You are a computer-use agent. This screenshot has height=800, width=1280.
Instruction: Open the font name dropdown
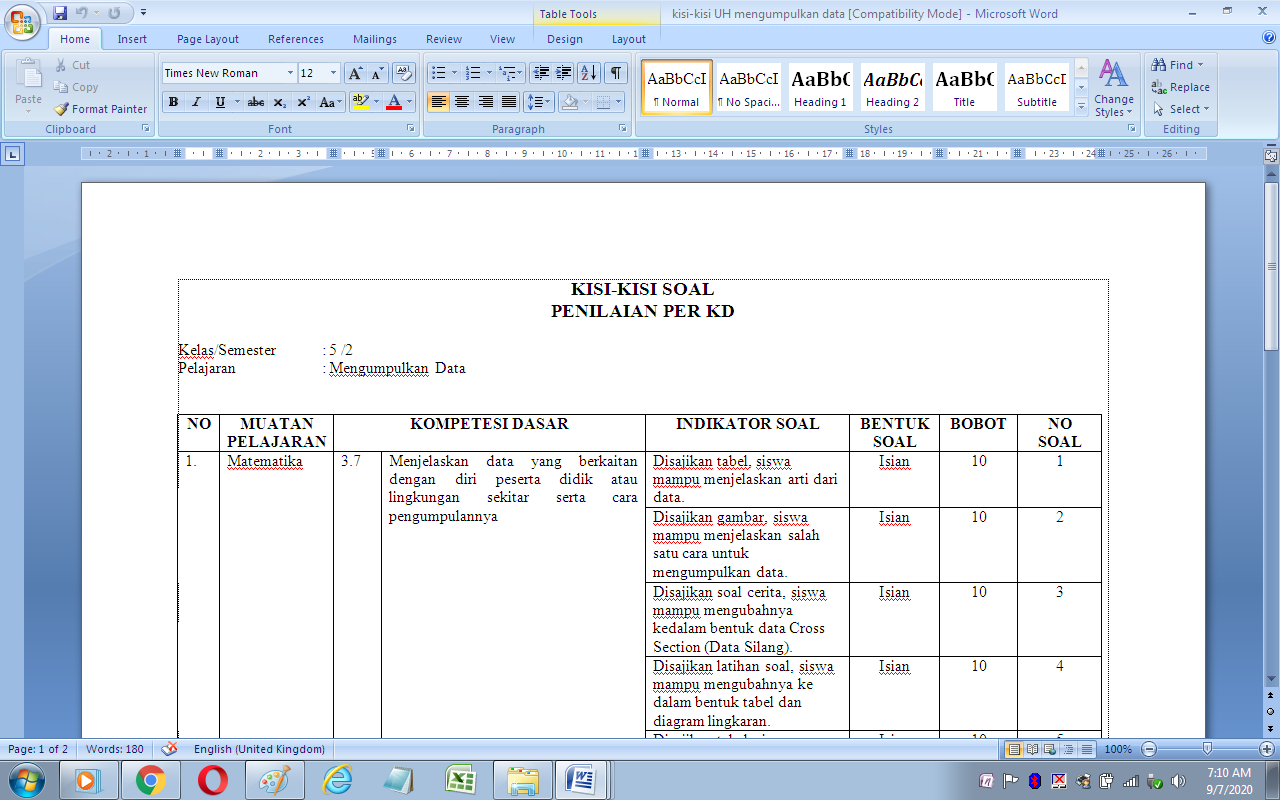291,73
